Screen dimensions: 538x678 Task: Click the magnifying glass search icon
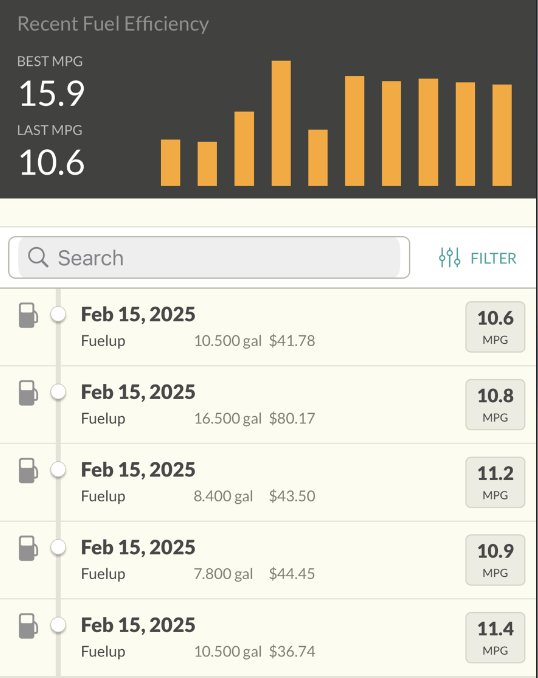point(38,257)
